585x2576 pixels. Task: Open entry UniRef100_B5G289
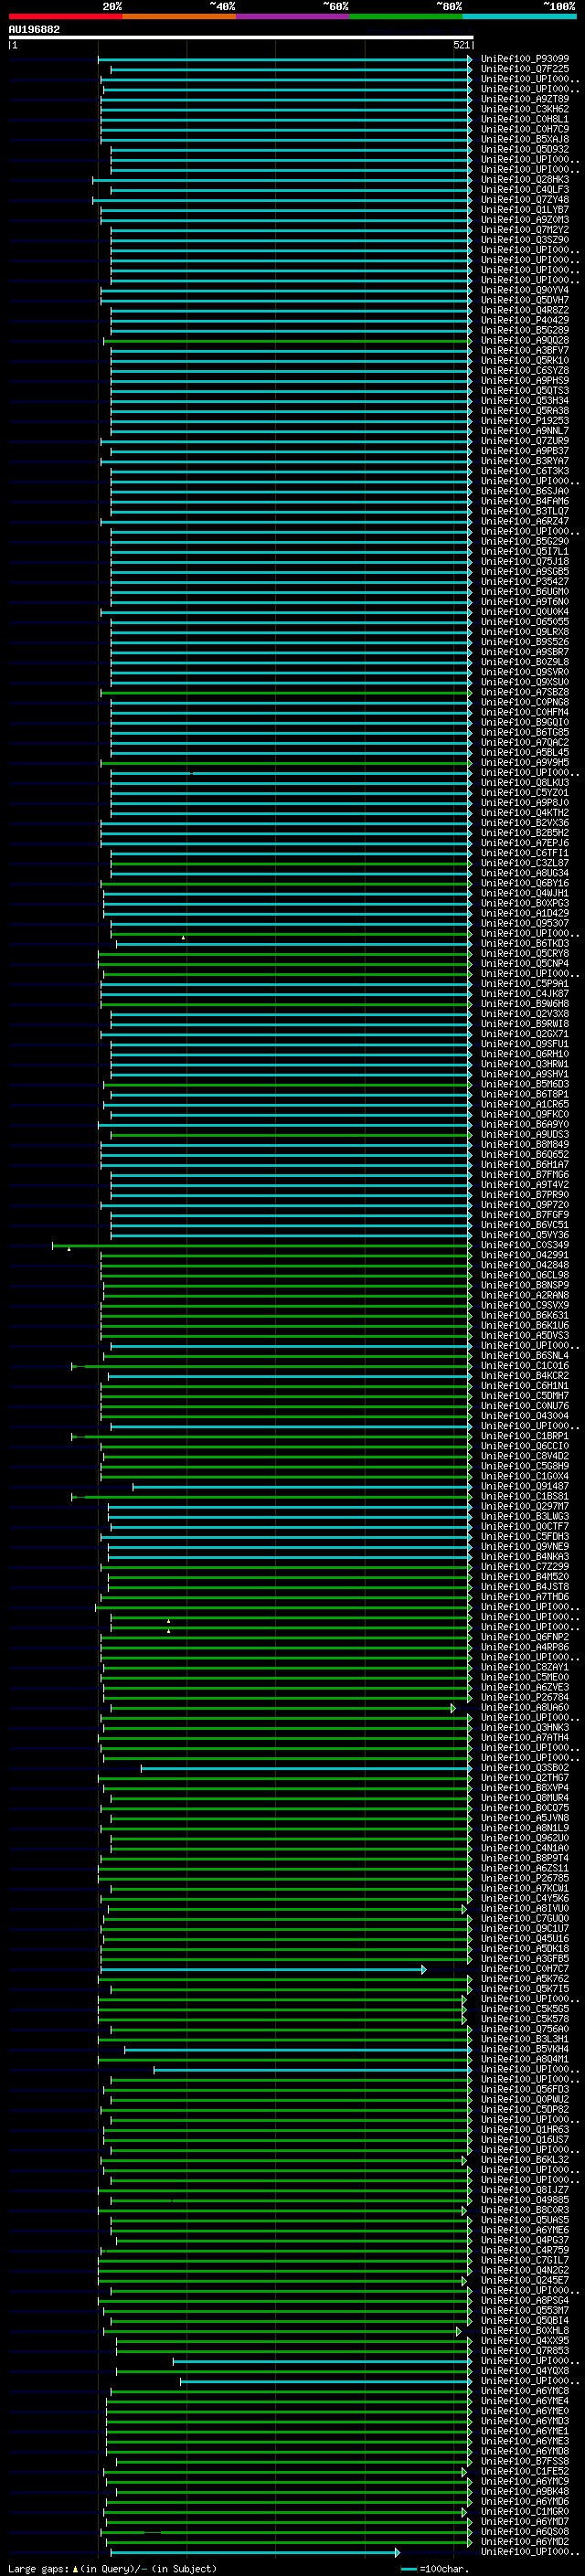tap(524, 330)
